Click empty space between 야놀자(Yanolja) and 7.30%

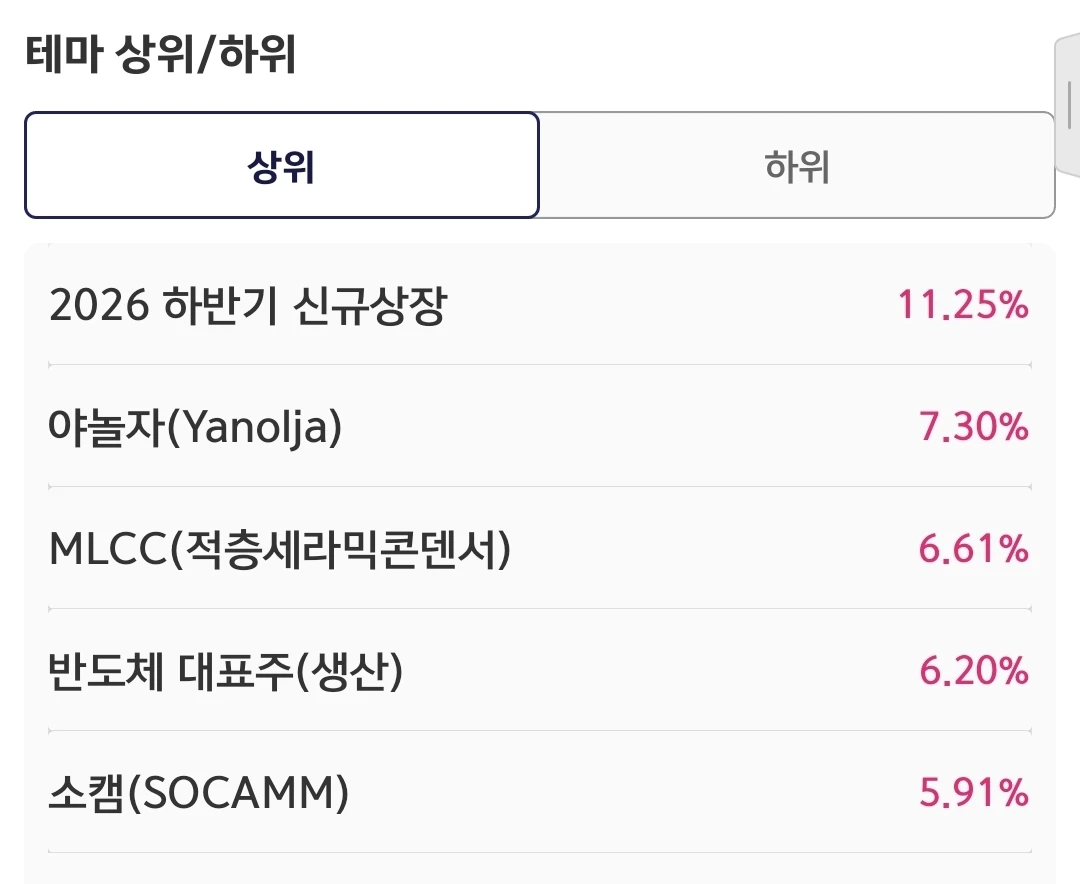coord(630,426)
